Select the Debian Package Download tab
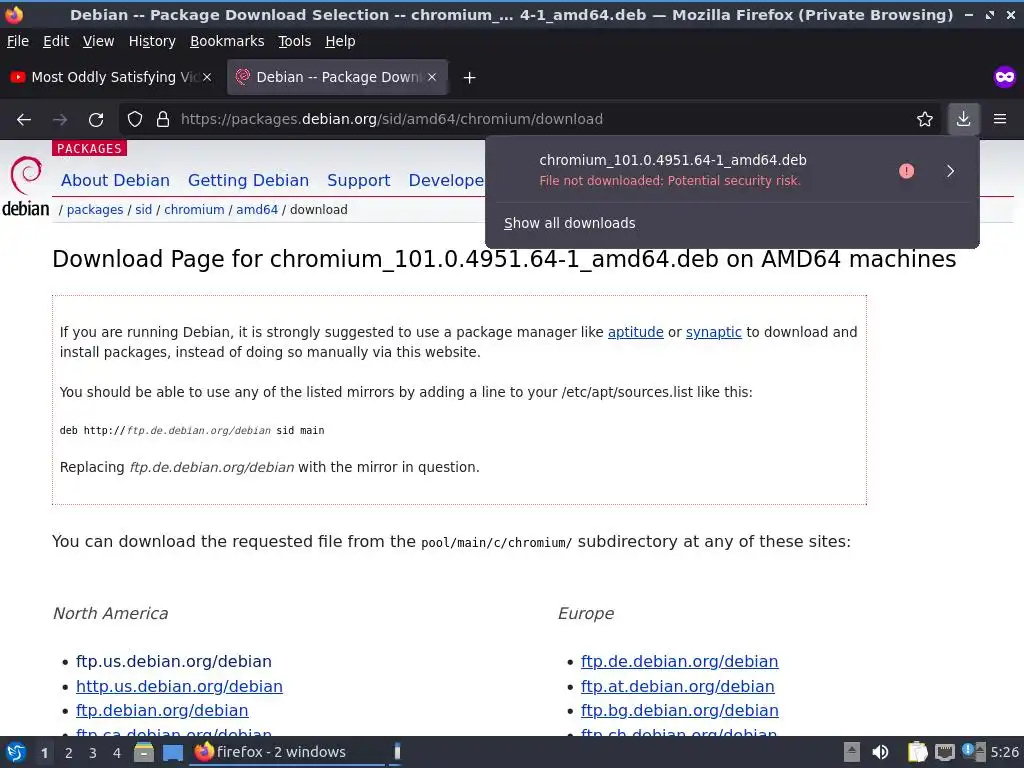Screen dimensions: 1024x768 337,77
